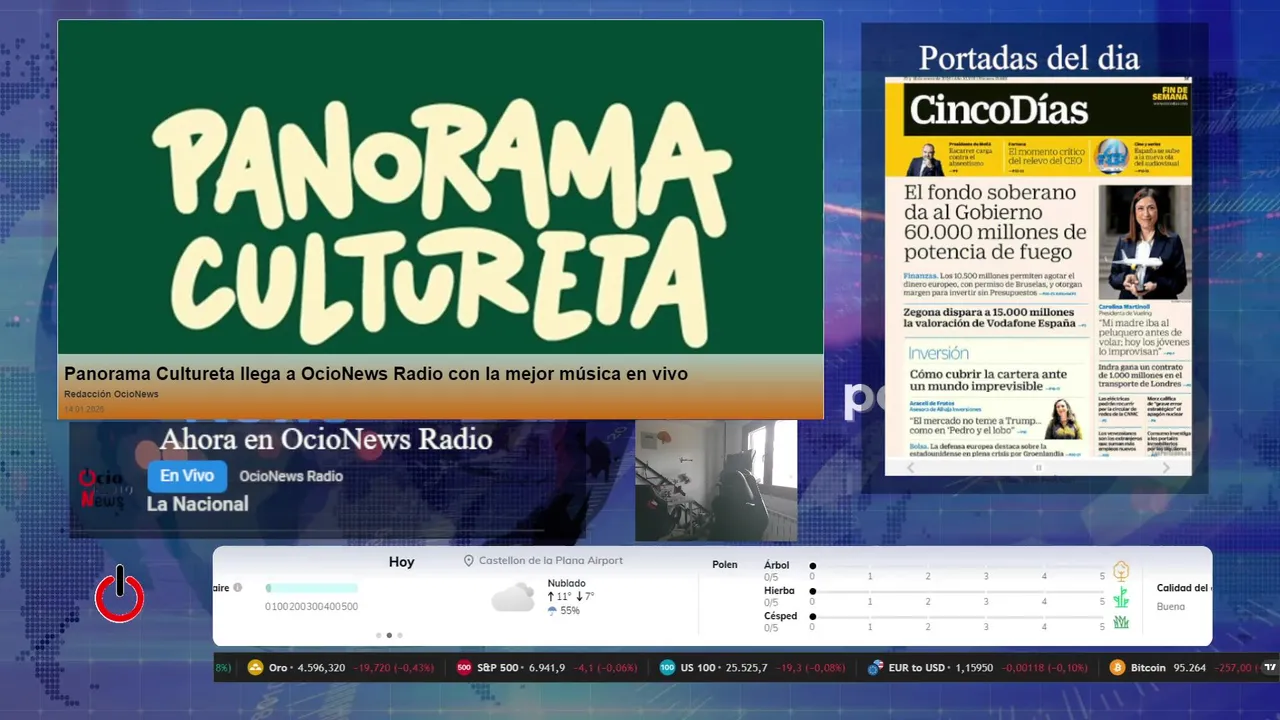The image size is (1280, 720).
Task: Click 'OcioNews Radio' station label
Action: (x=291, y=476)
